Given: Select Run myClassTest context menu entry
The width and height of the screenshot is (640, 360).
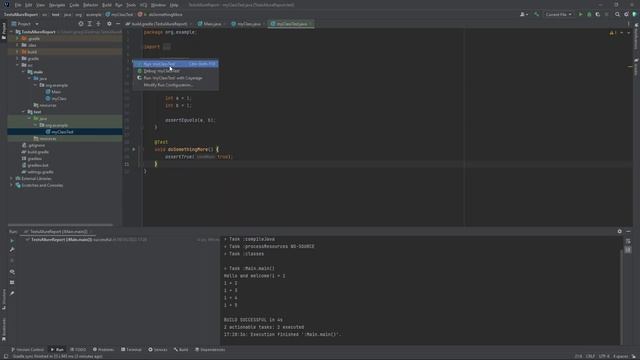Looking at the screenshot, I should tap(176, 64).
